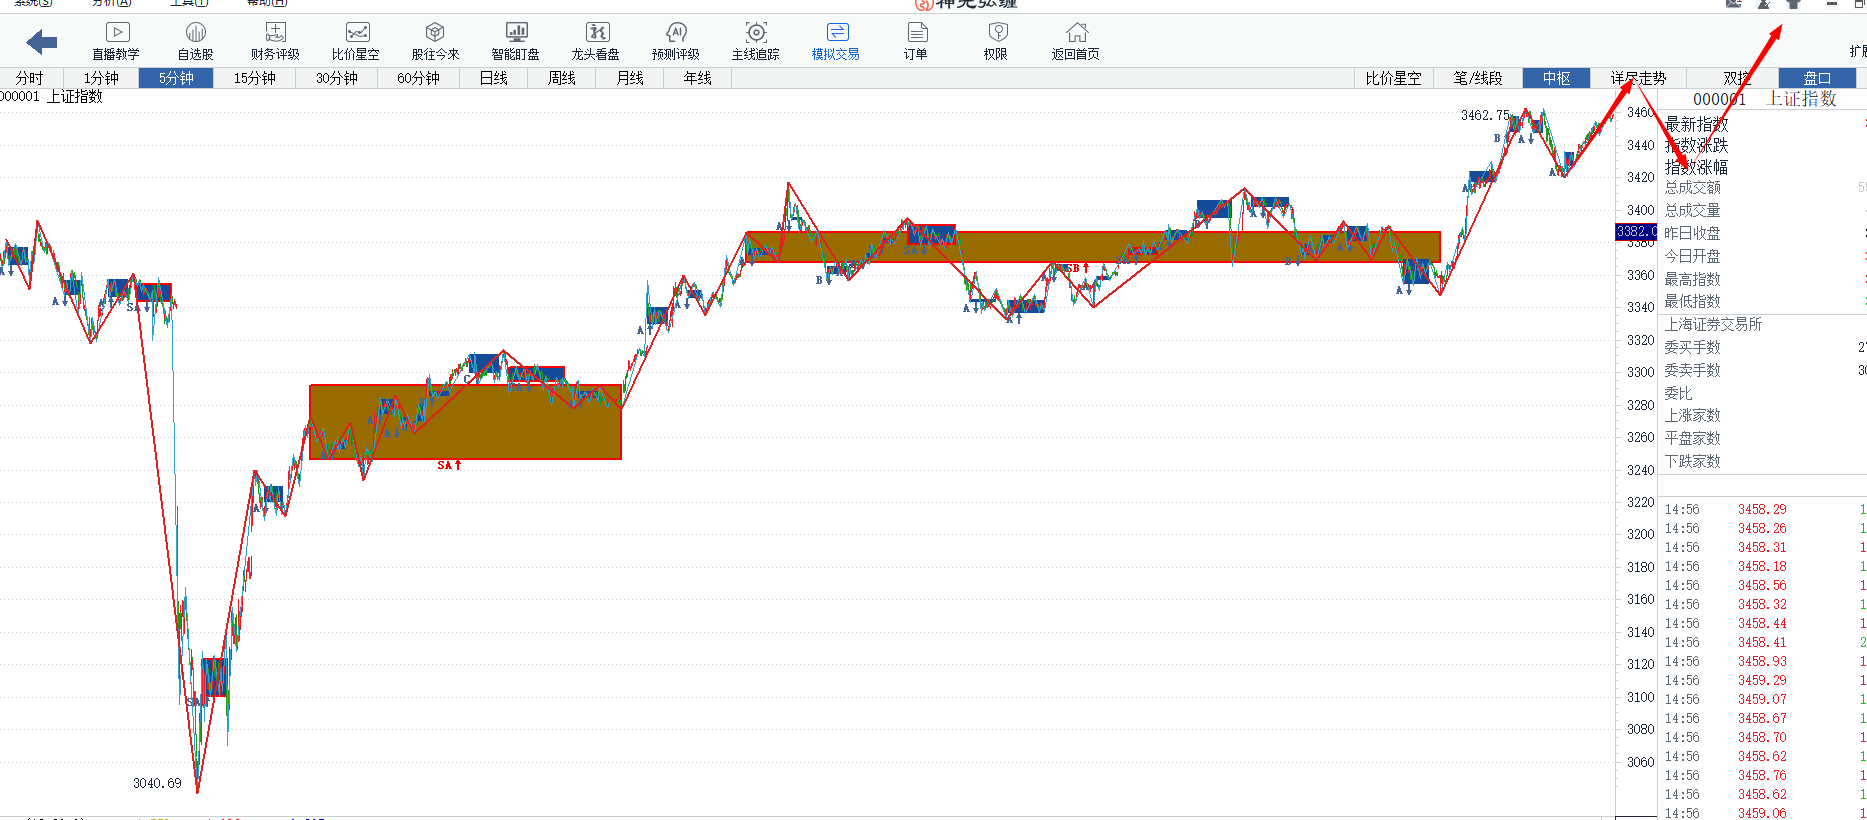Click the 3040.69 low price label
Image resolution: width=1867 pixels, height=820 pixels.
(x=157, y=783)
